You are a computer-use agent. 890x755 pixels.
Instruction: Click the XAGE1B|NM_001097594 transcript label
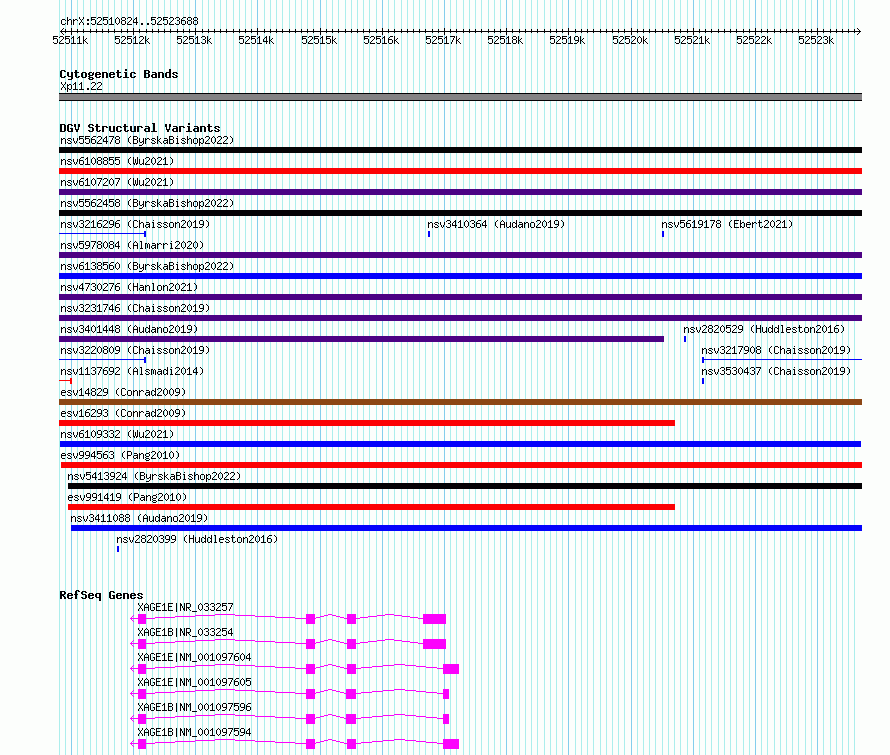[x=194, y=732]
